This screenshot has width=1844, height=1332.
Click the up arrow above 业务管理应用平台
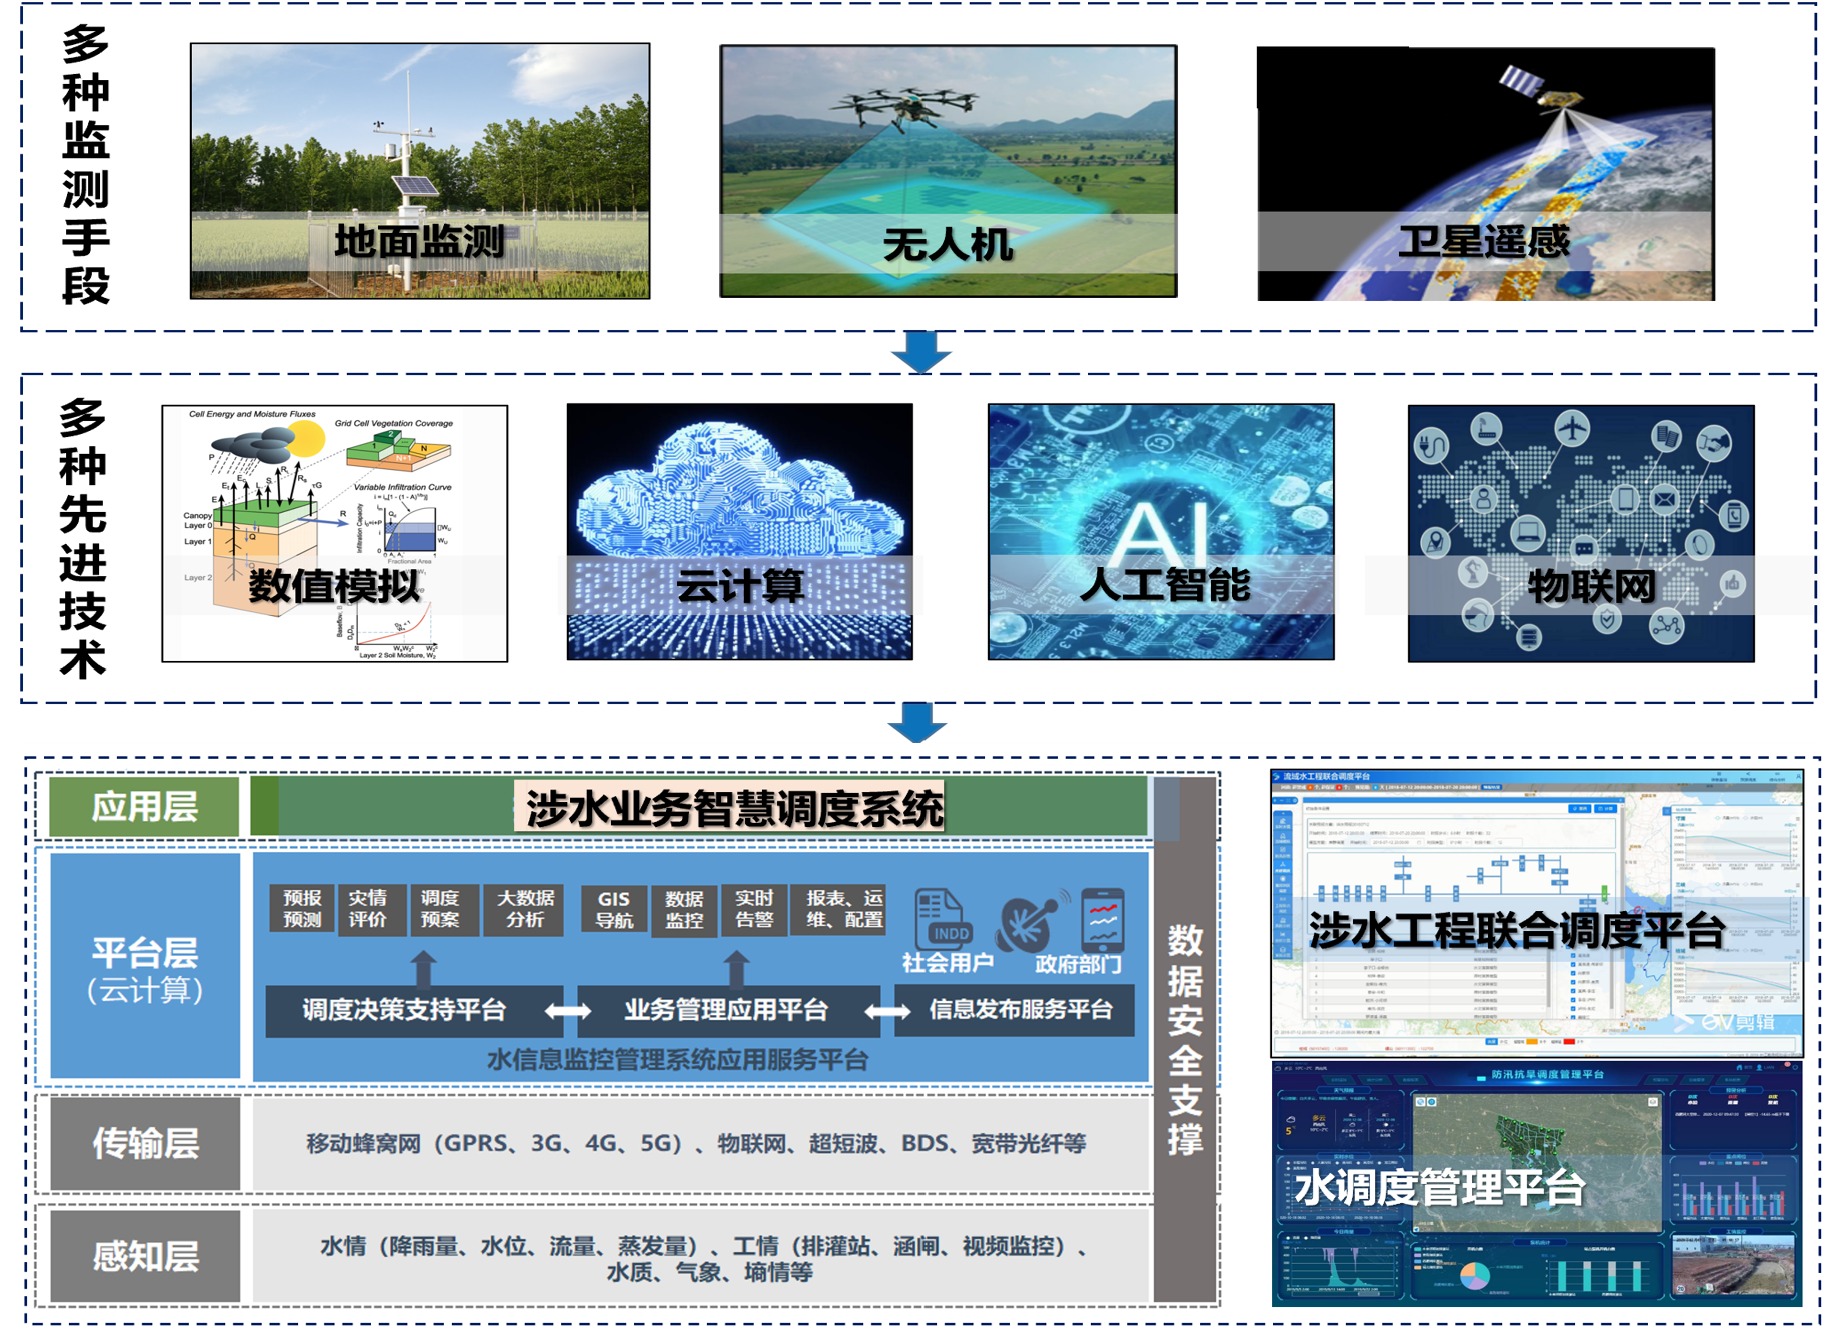click(x=736, y=968)
